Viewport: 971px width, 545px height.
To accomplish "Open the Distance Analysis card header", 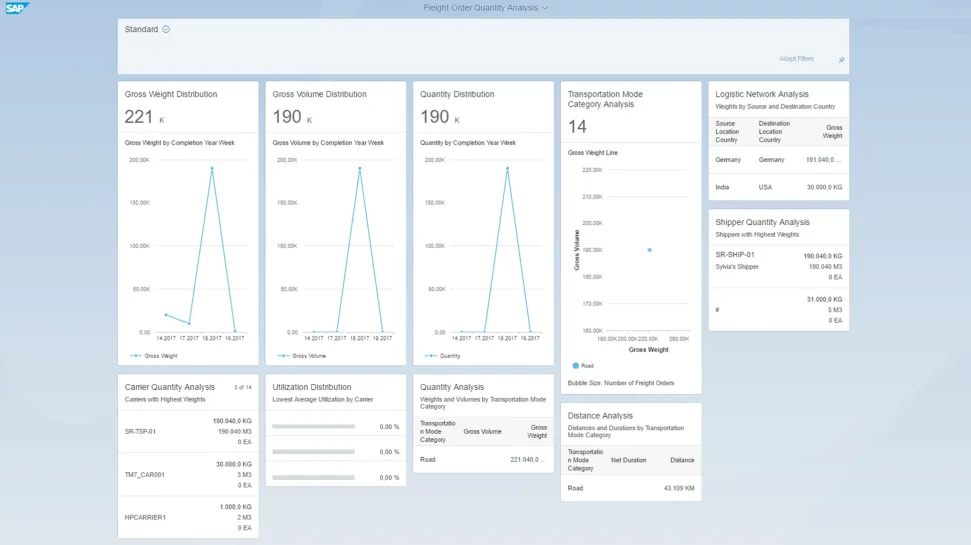I will click(x=600, y=416).
